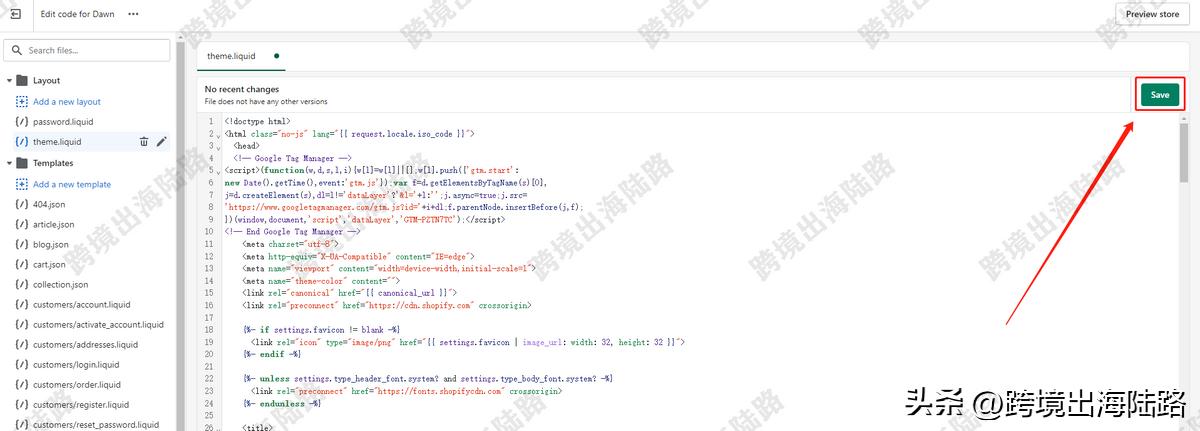Click the add-file icon beside Add a new template
The height and width of the screenshot is (431, 1200).
(x=22, y=184)
